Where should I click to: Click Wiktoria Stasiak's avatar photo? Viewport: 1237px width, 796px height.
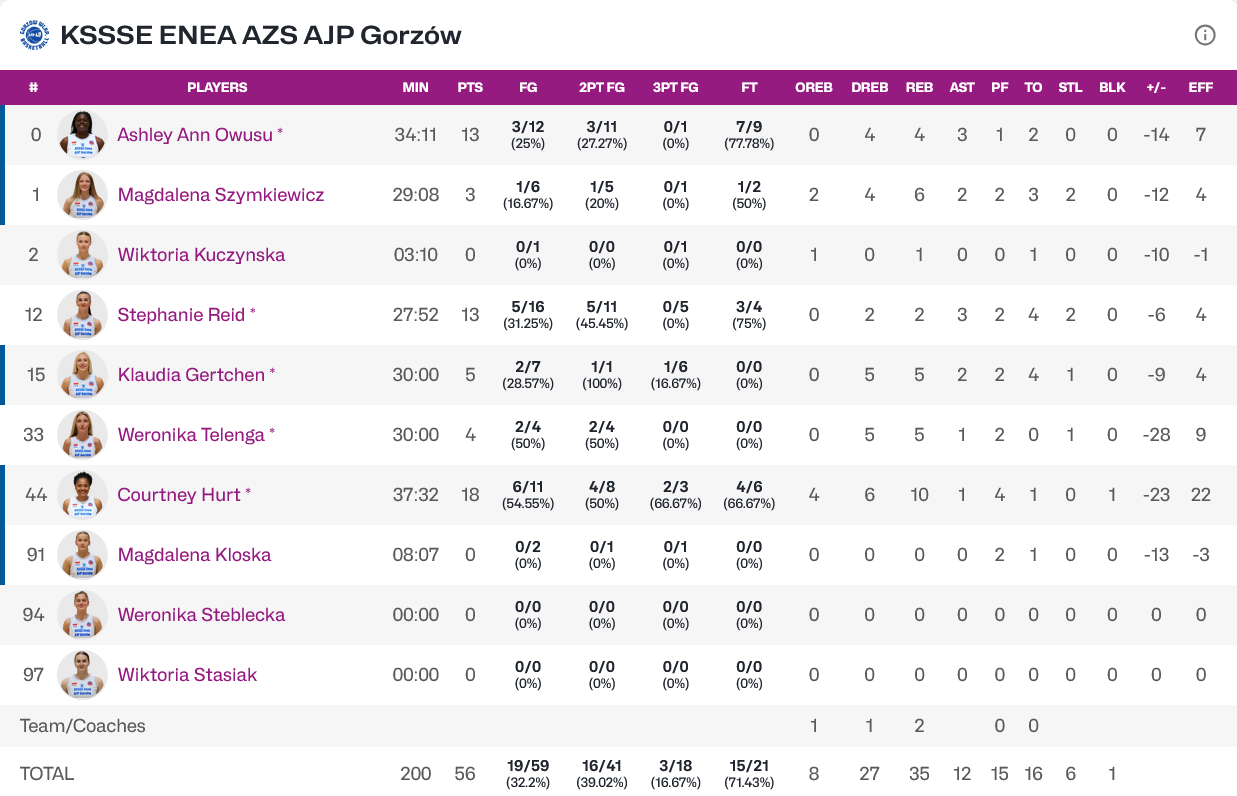pos(82,674)
